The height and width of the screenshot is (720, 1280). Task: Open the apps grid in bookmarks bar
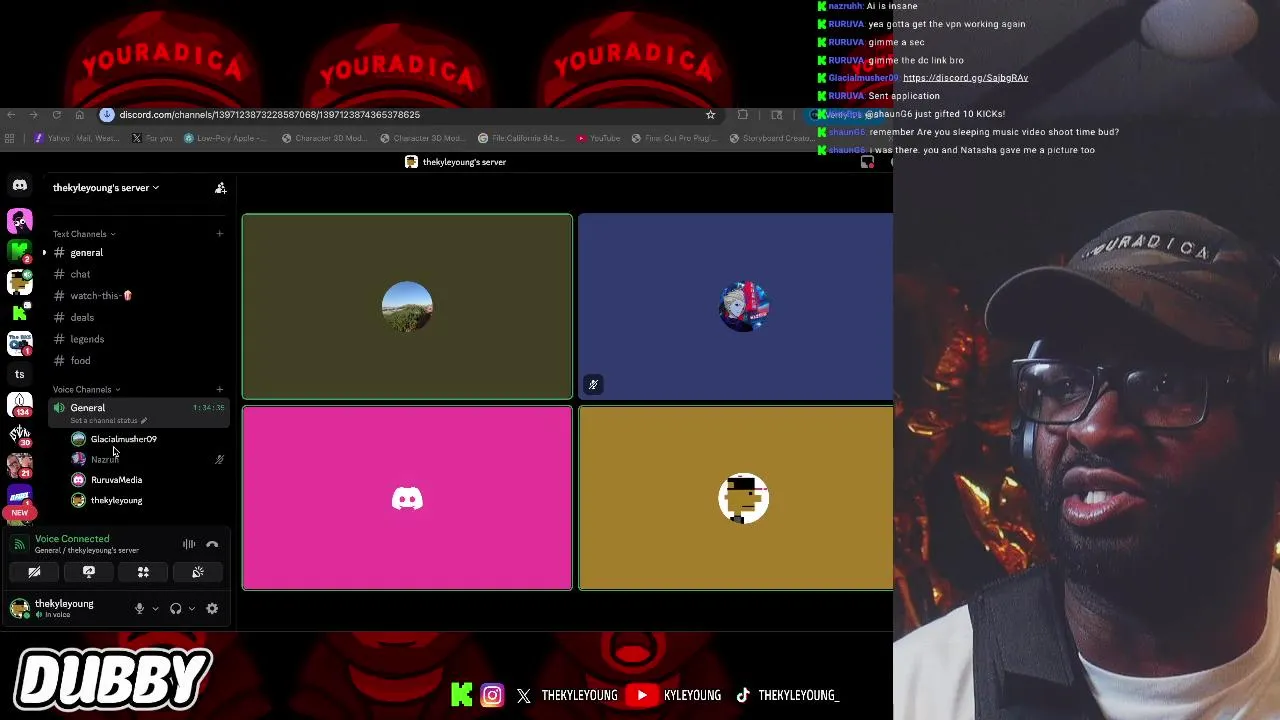[x=9, y=138]
